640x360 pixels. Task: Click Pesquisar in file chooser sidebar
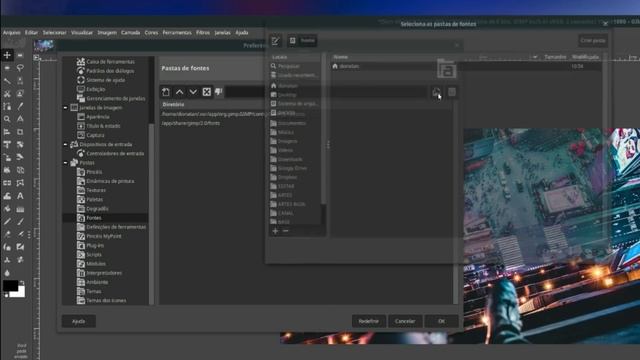[x=289, y=66]
